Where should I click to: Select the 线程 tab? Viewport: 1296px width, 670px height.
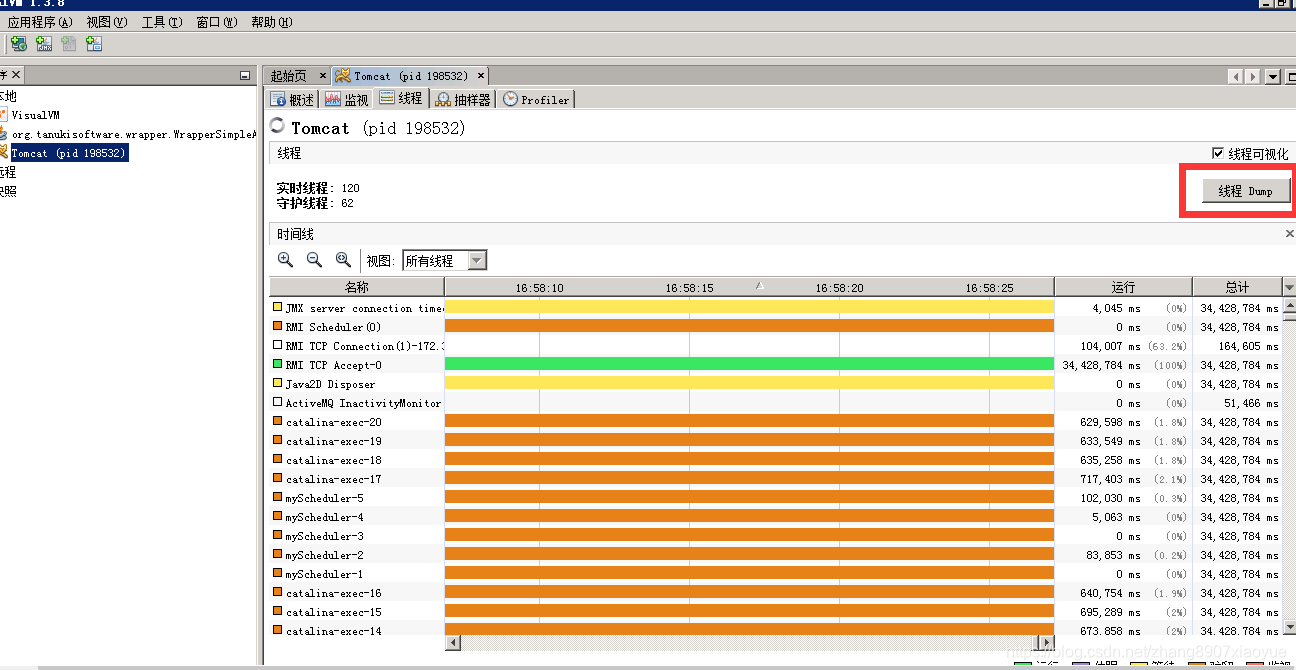tap(401, 98)
